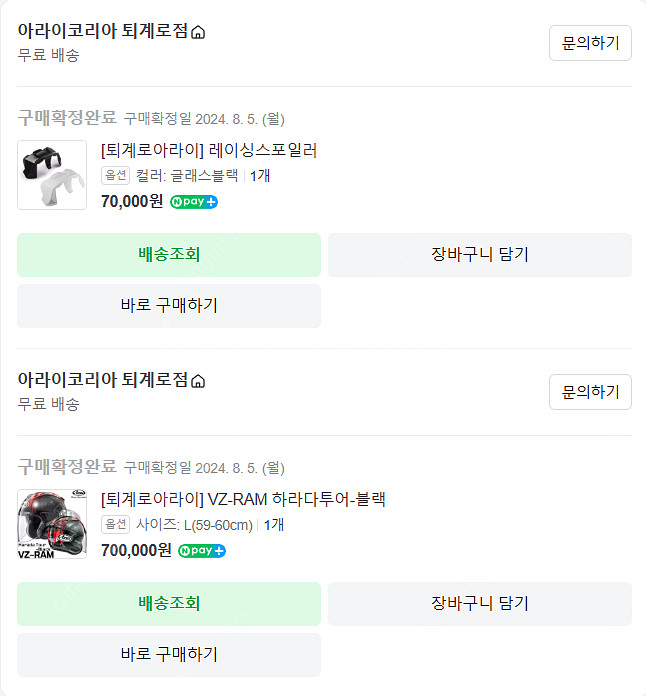Click home icon beside the top store name
The image size is (646, 696).
pyautogui.click(x=198, y=33)
